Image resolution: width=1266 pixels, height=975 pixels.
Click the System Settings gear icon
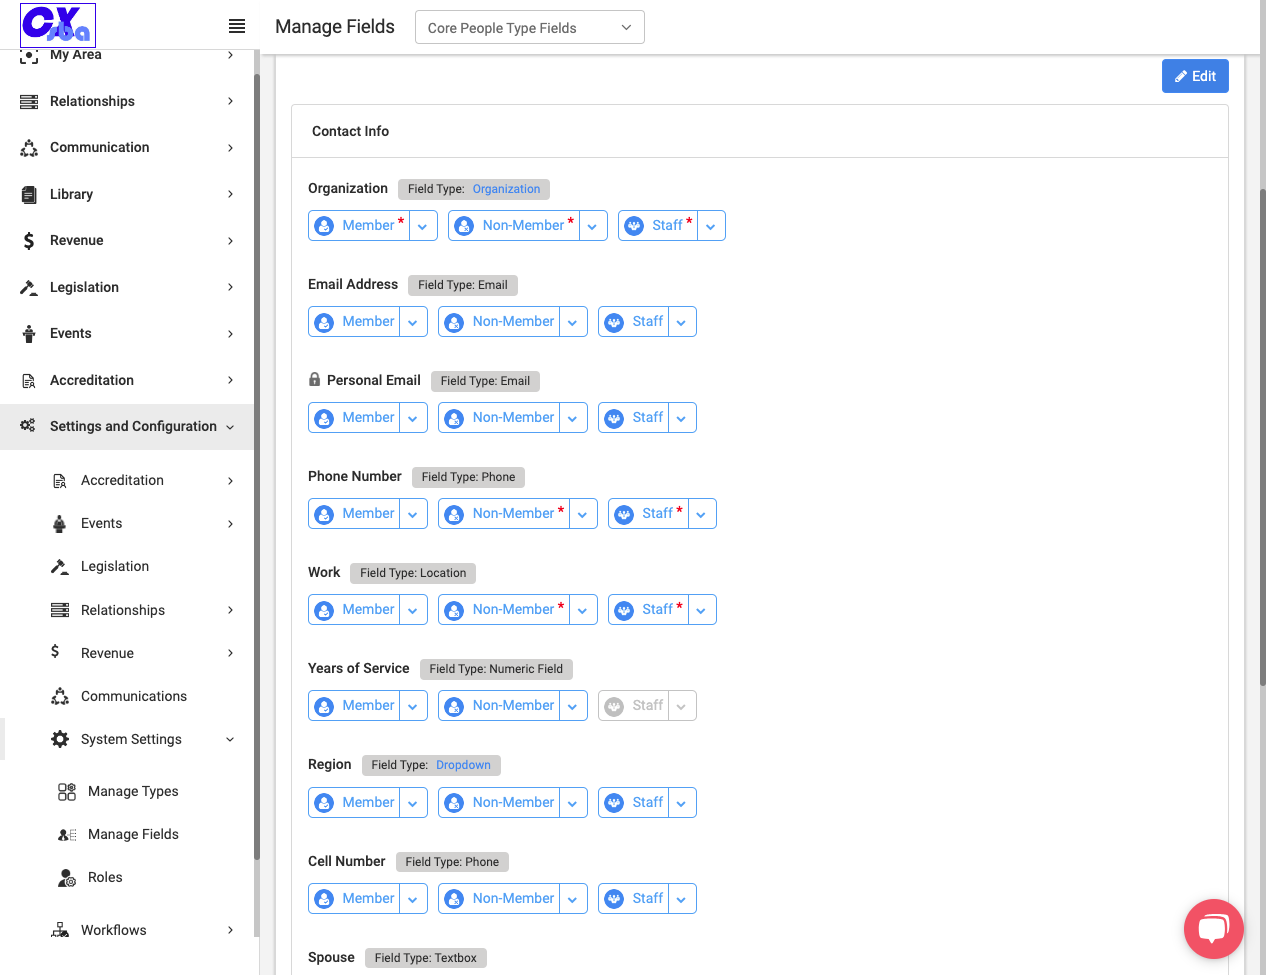coord(60,739)
